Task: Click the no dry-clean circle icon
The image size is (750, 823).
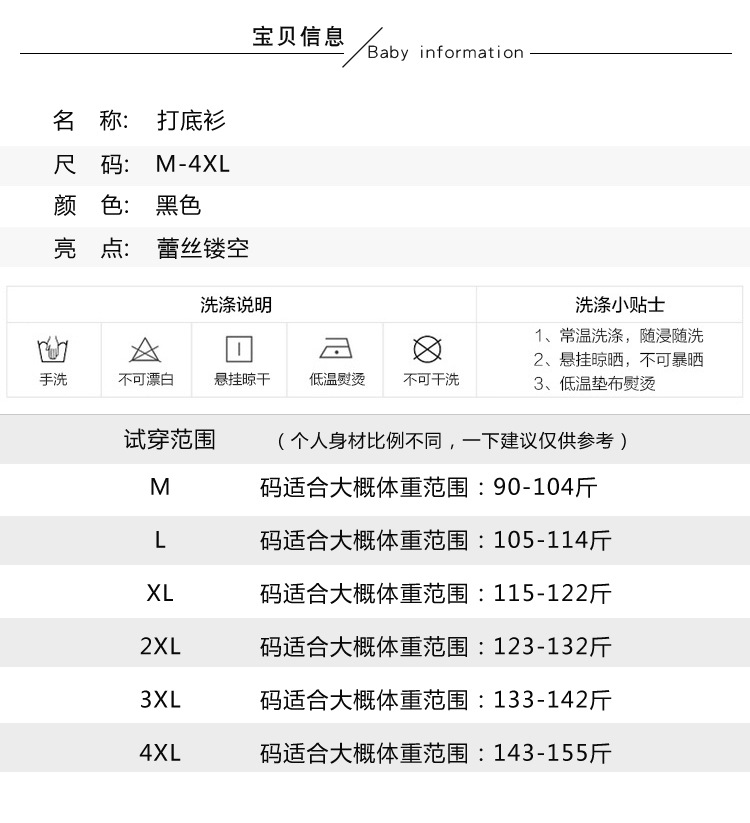Action: [427, 349]
